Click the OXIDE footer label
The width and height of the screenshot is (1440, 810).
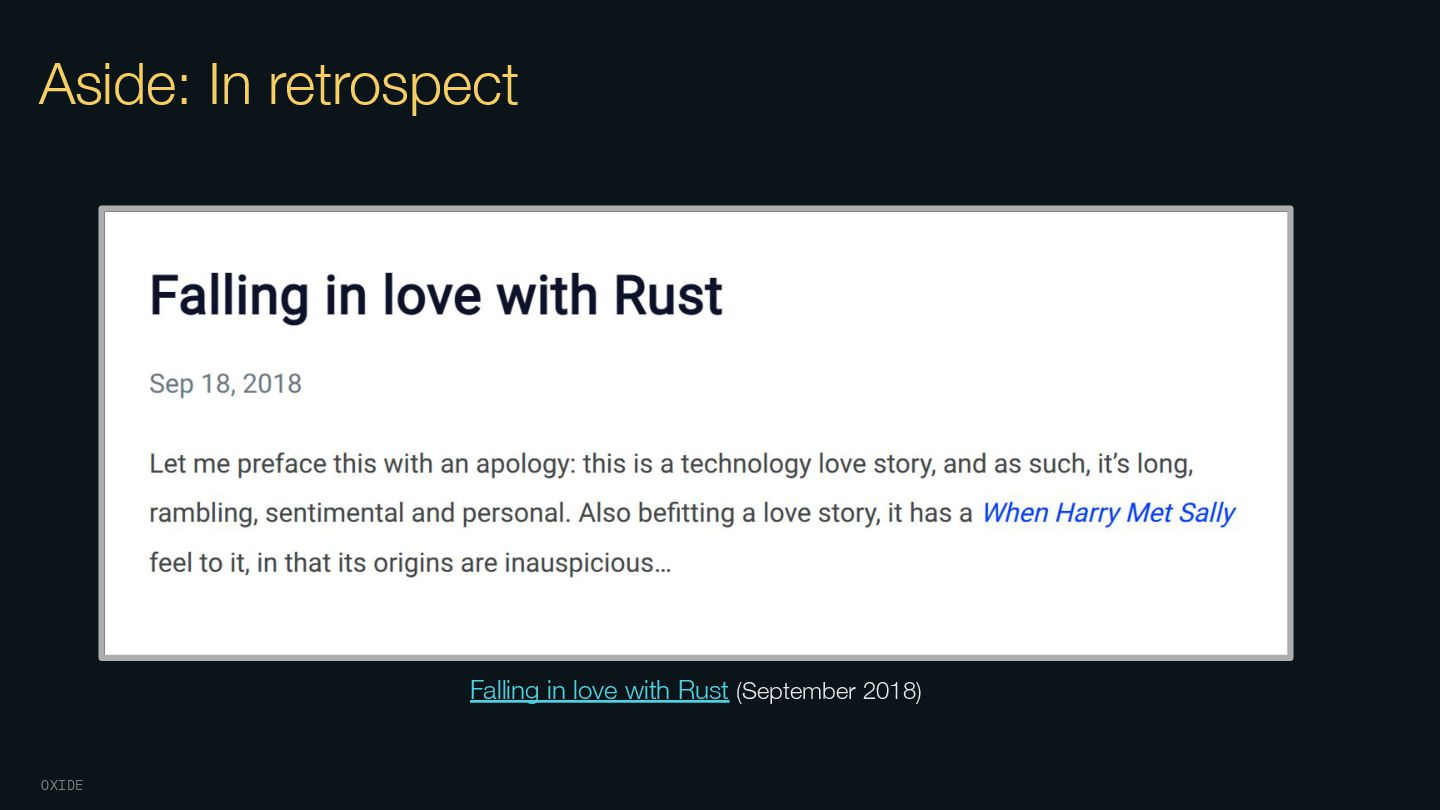[x=62, y=785]
